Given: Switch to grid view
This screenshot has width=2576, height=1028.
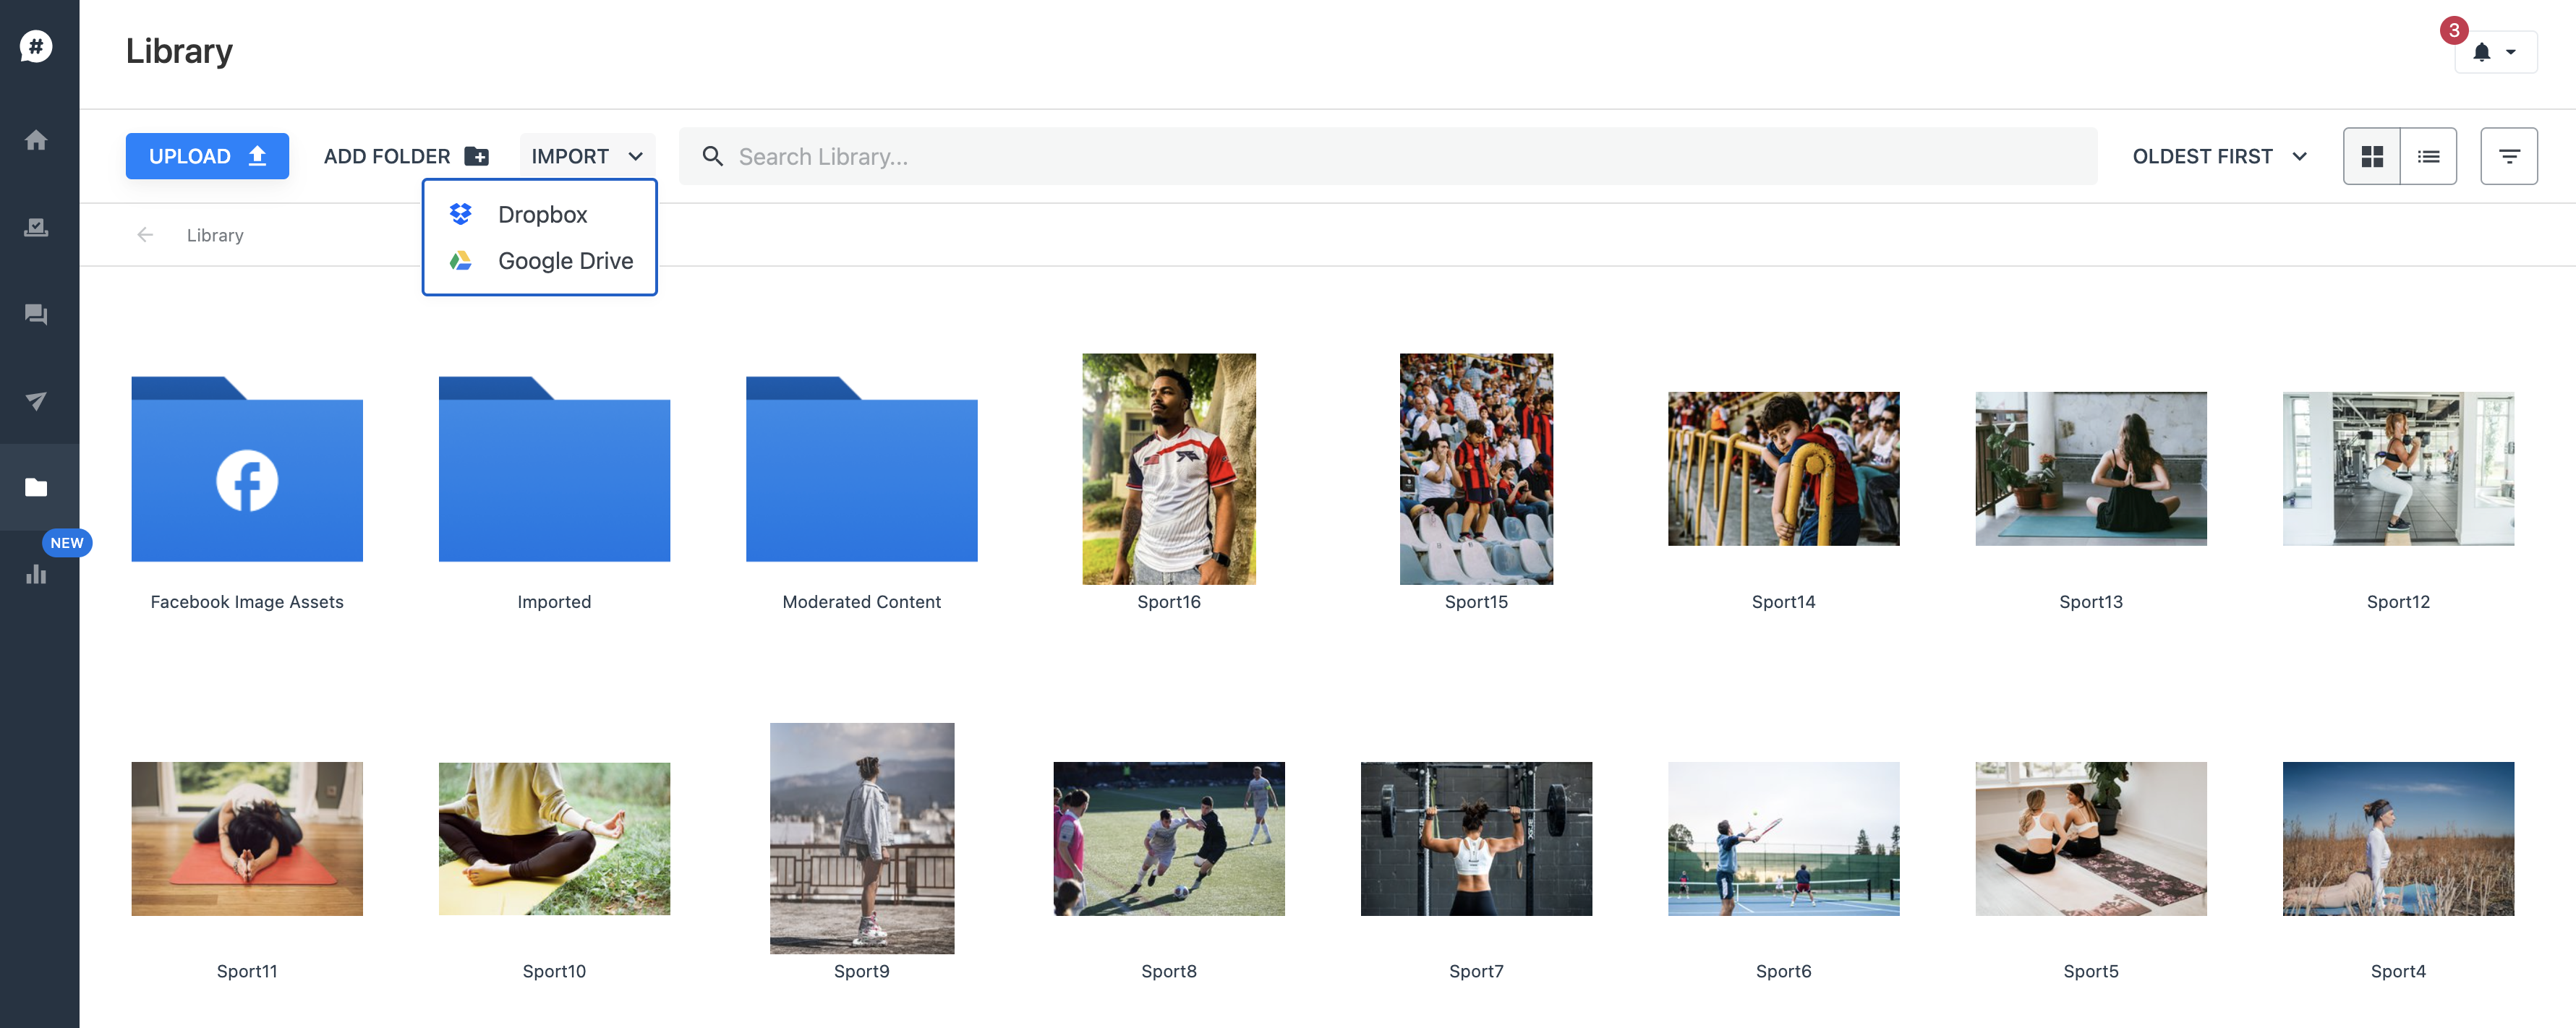Looking at the screenshot, I should [x=2371, y=156].
